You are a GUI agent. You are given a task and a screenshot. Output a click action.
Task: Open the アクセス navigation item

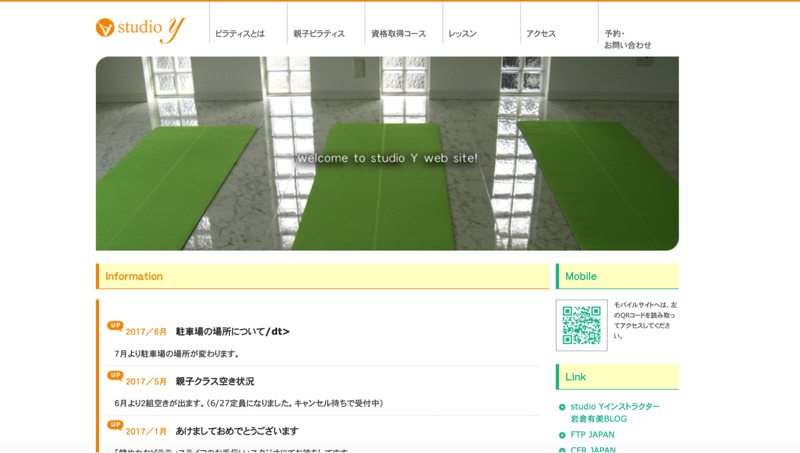tap(541, 34)
